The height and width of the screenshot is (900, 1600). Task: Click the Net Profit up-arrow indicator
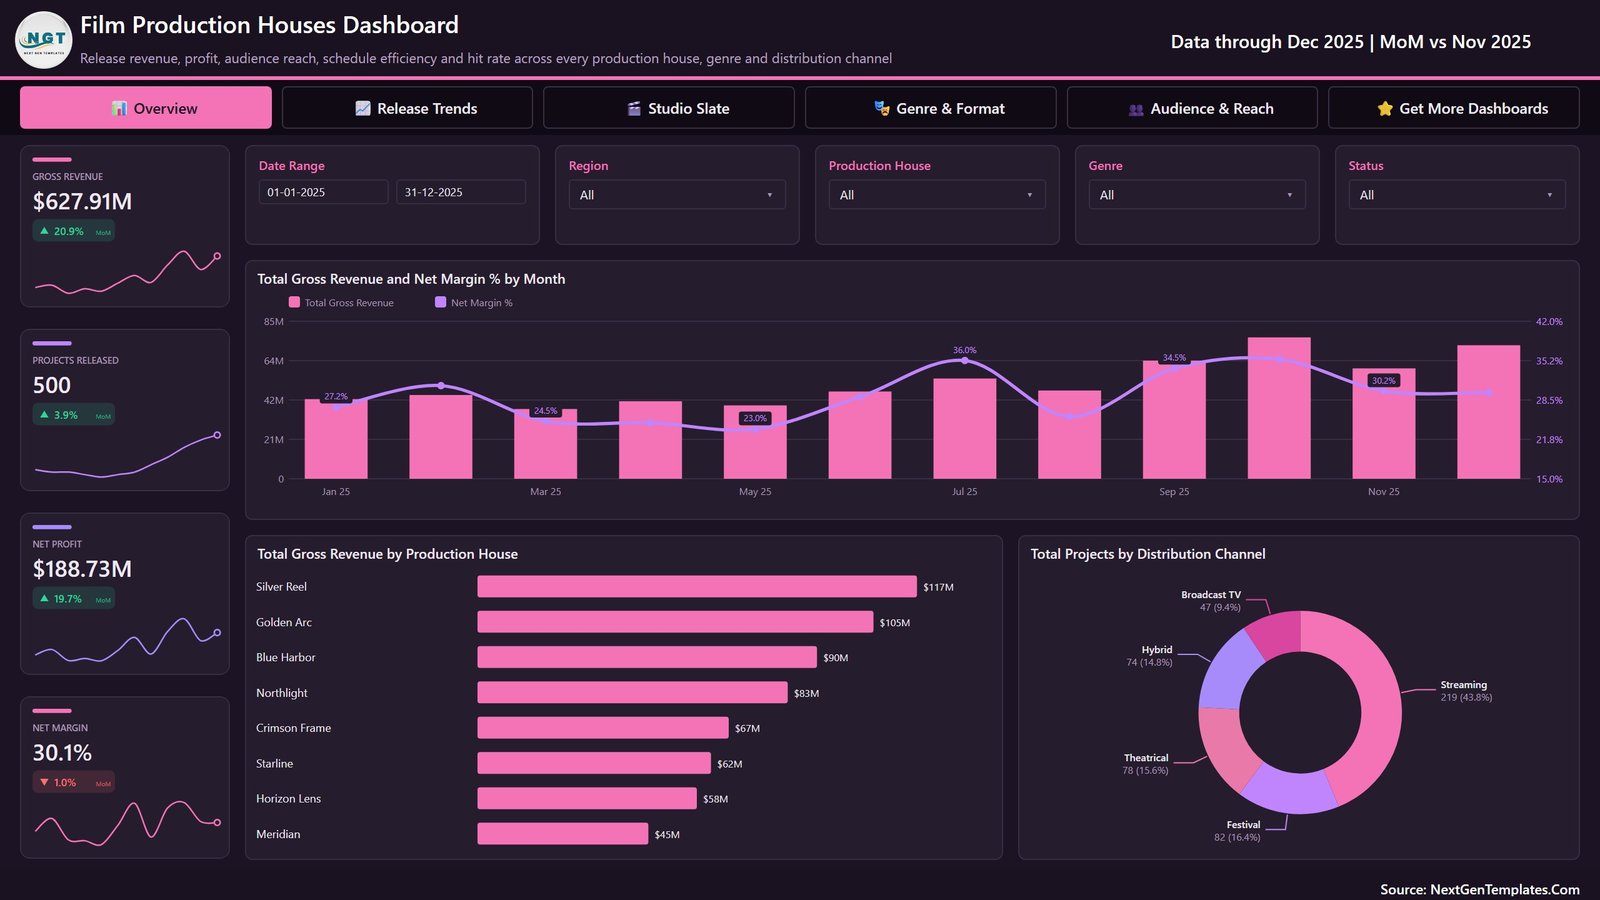(44, 599)
